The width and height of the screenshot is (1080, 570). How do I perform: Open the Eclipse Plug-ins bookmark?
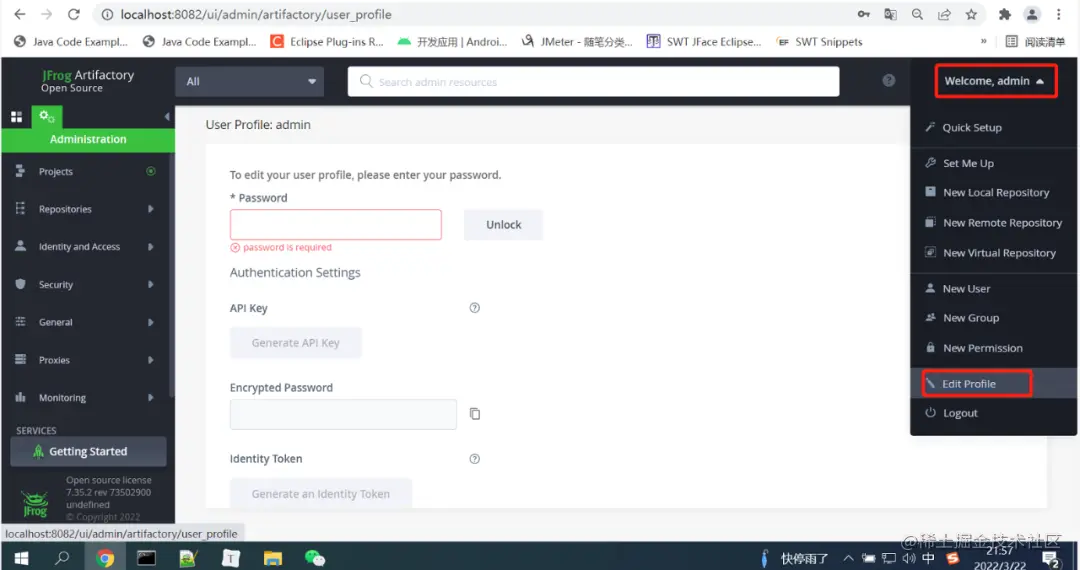pos(326,41)
